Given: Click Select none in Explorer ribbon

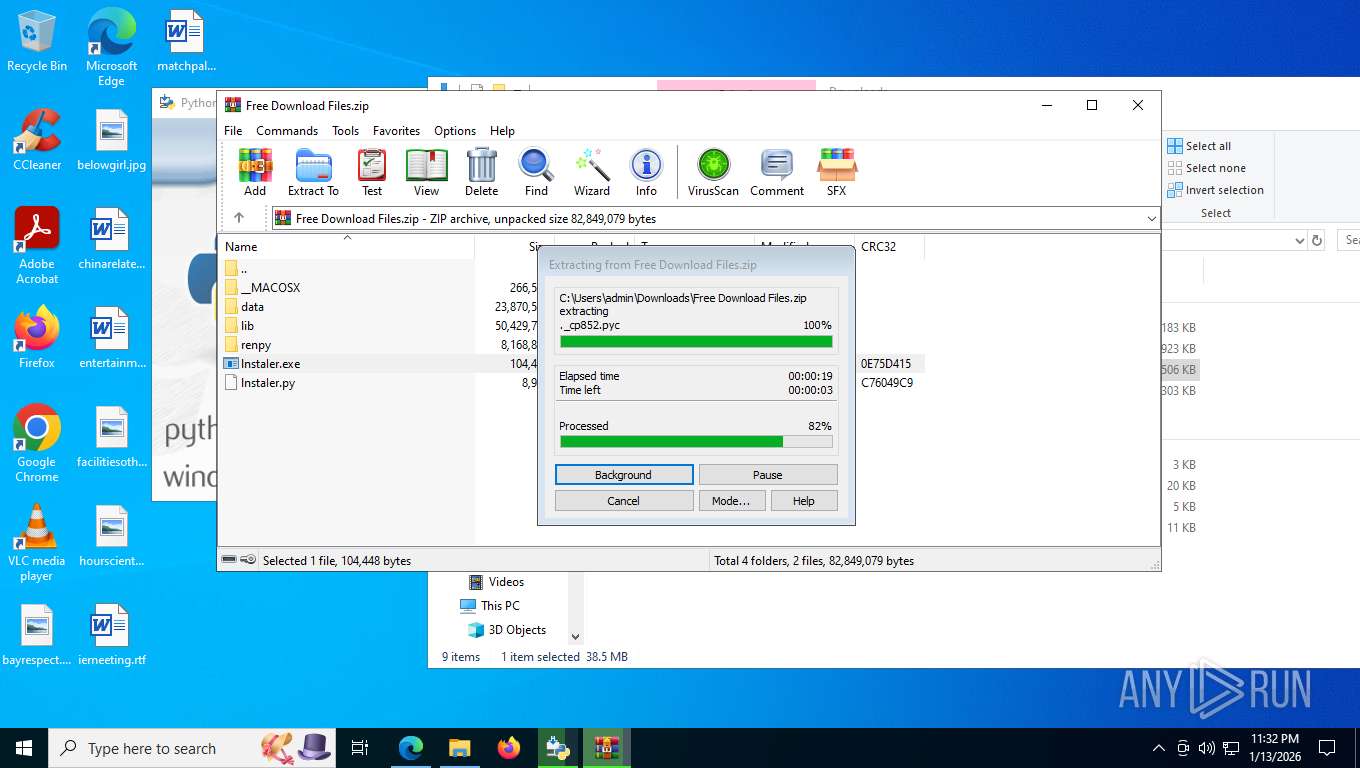Looking at the screenshot, I should tap(1206, 168).
